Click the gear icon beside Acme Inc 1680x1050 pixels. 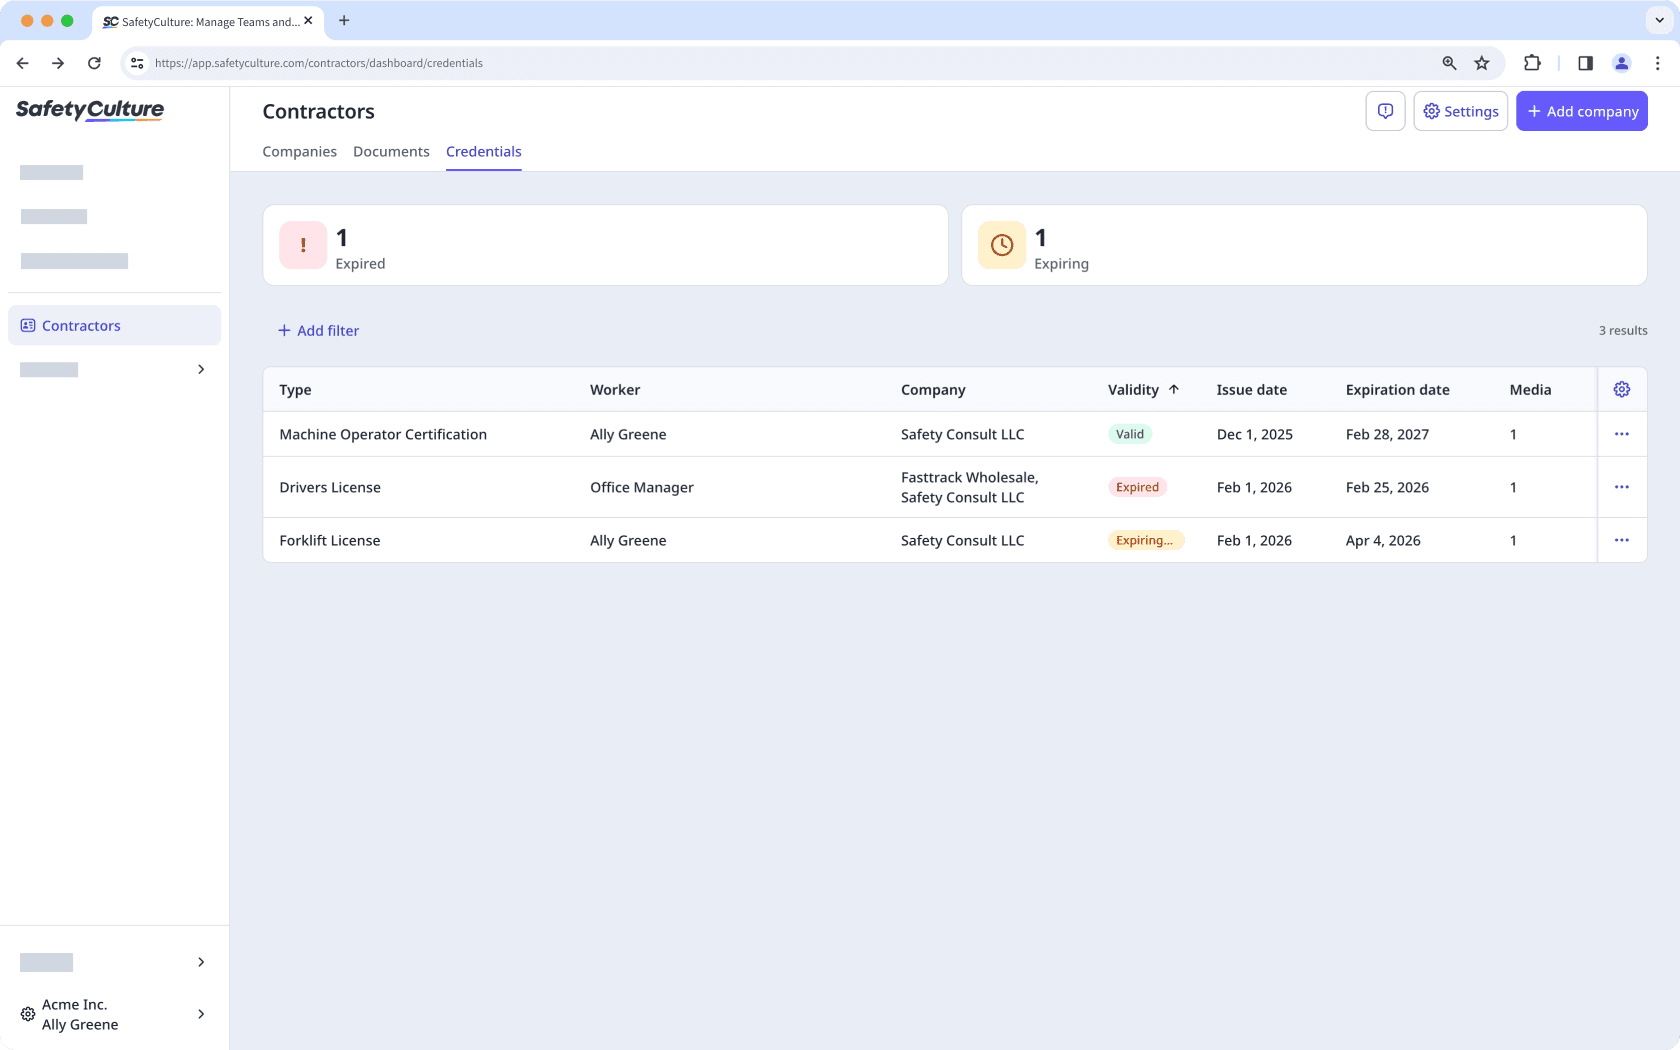27,1014
